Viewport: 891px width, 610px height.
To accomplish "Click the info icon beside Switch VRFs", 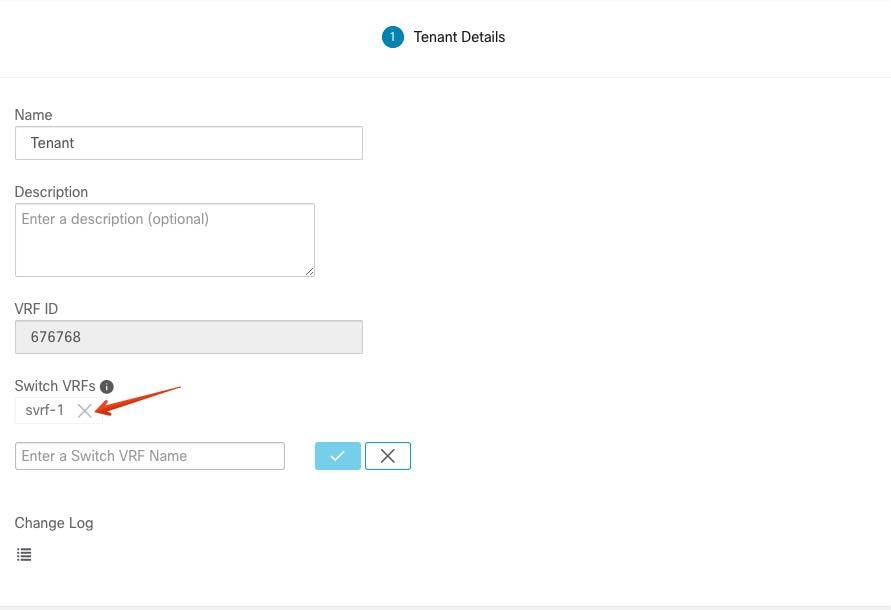I will 106,386.
